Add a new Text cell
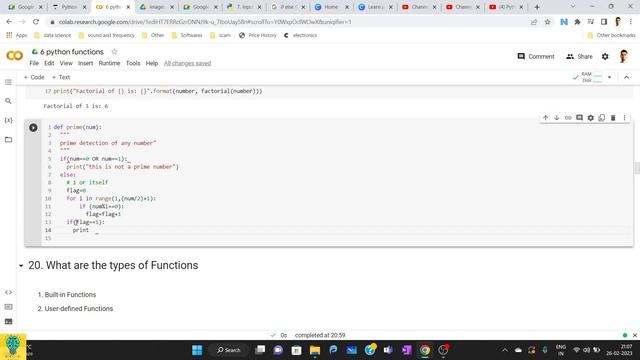The image size is (640, 360). tap(61, 77)
